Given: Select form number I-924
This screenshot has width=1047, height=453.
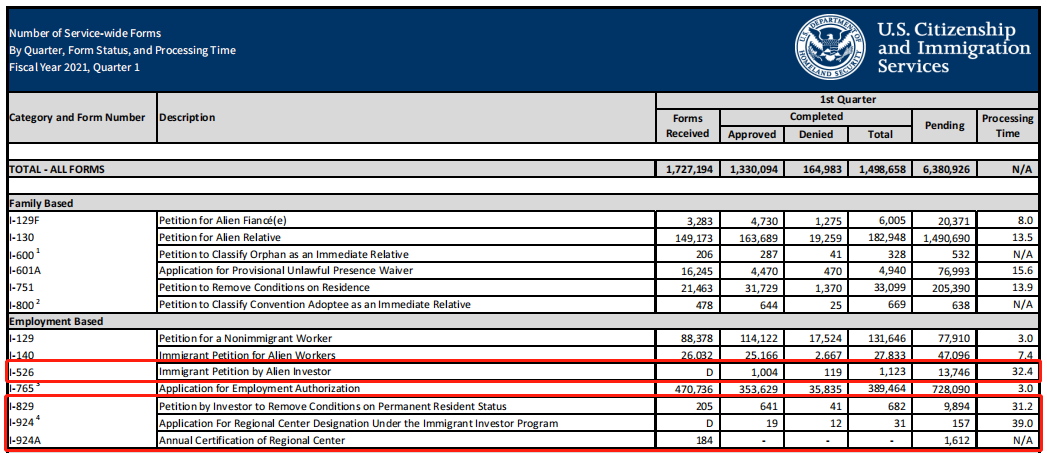Looking at the screenshot, I should [x=23, y=422].
